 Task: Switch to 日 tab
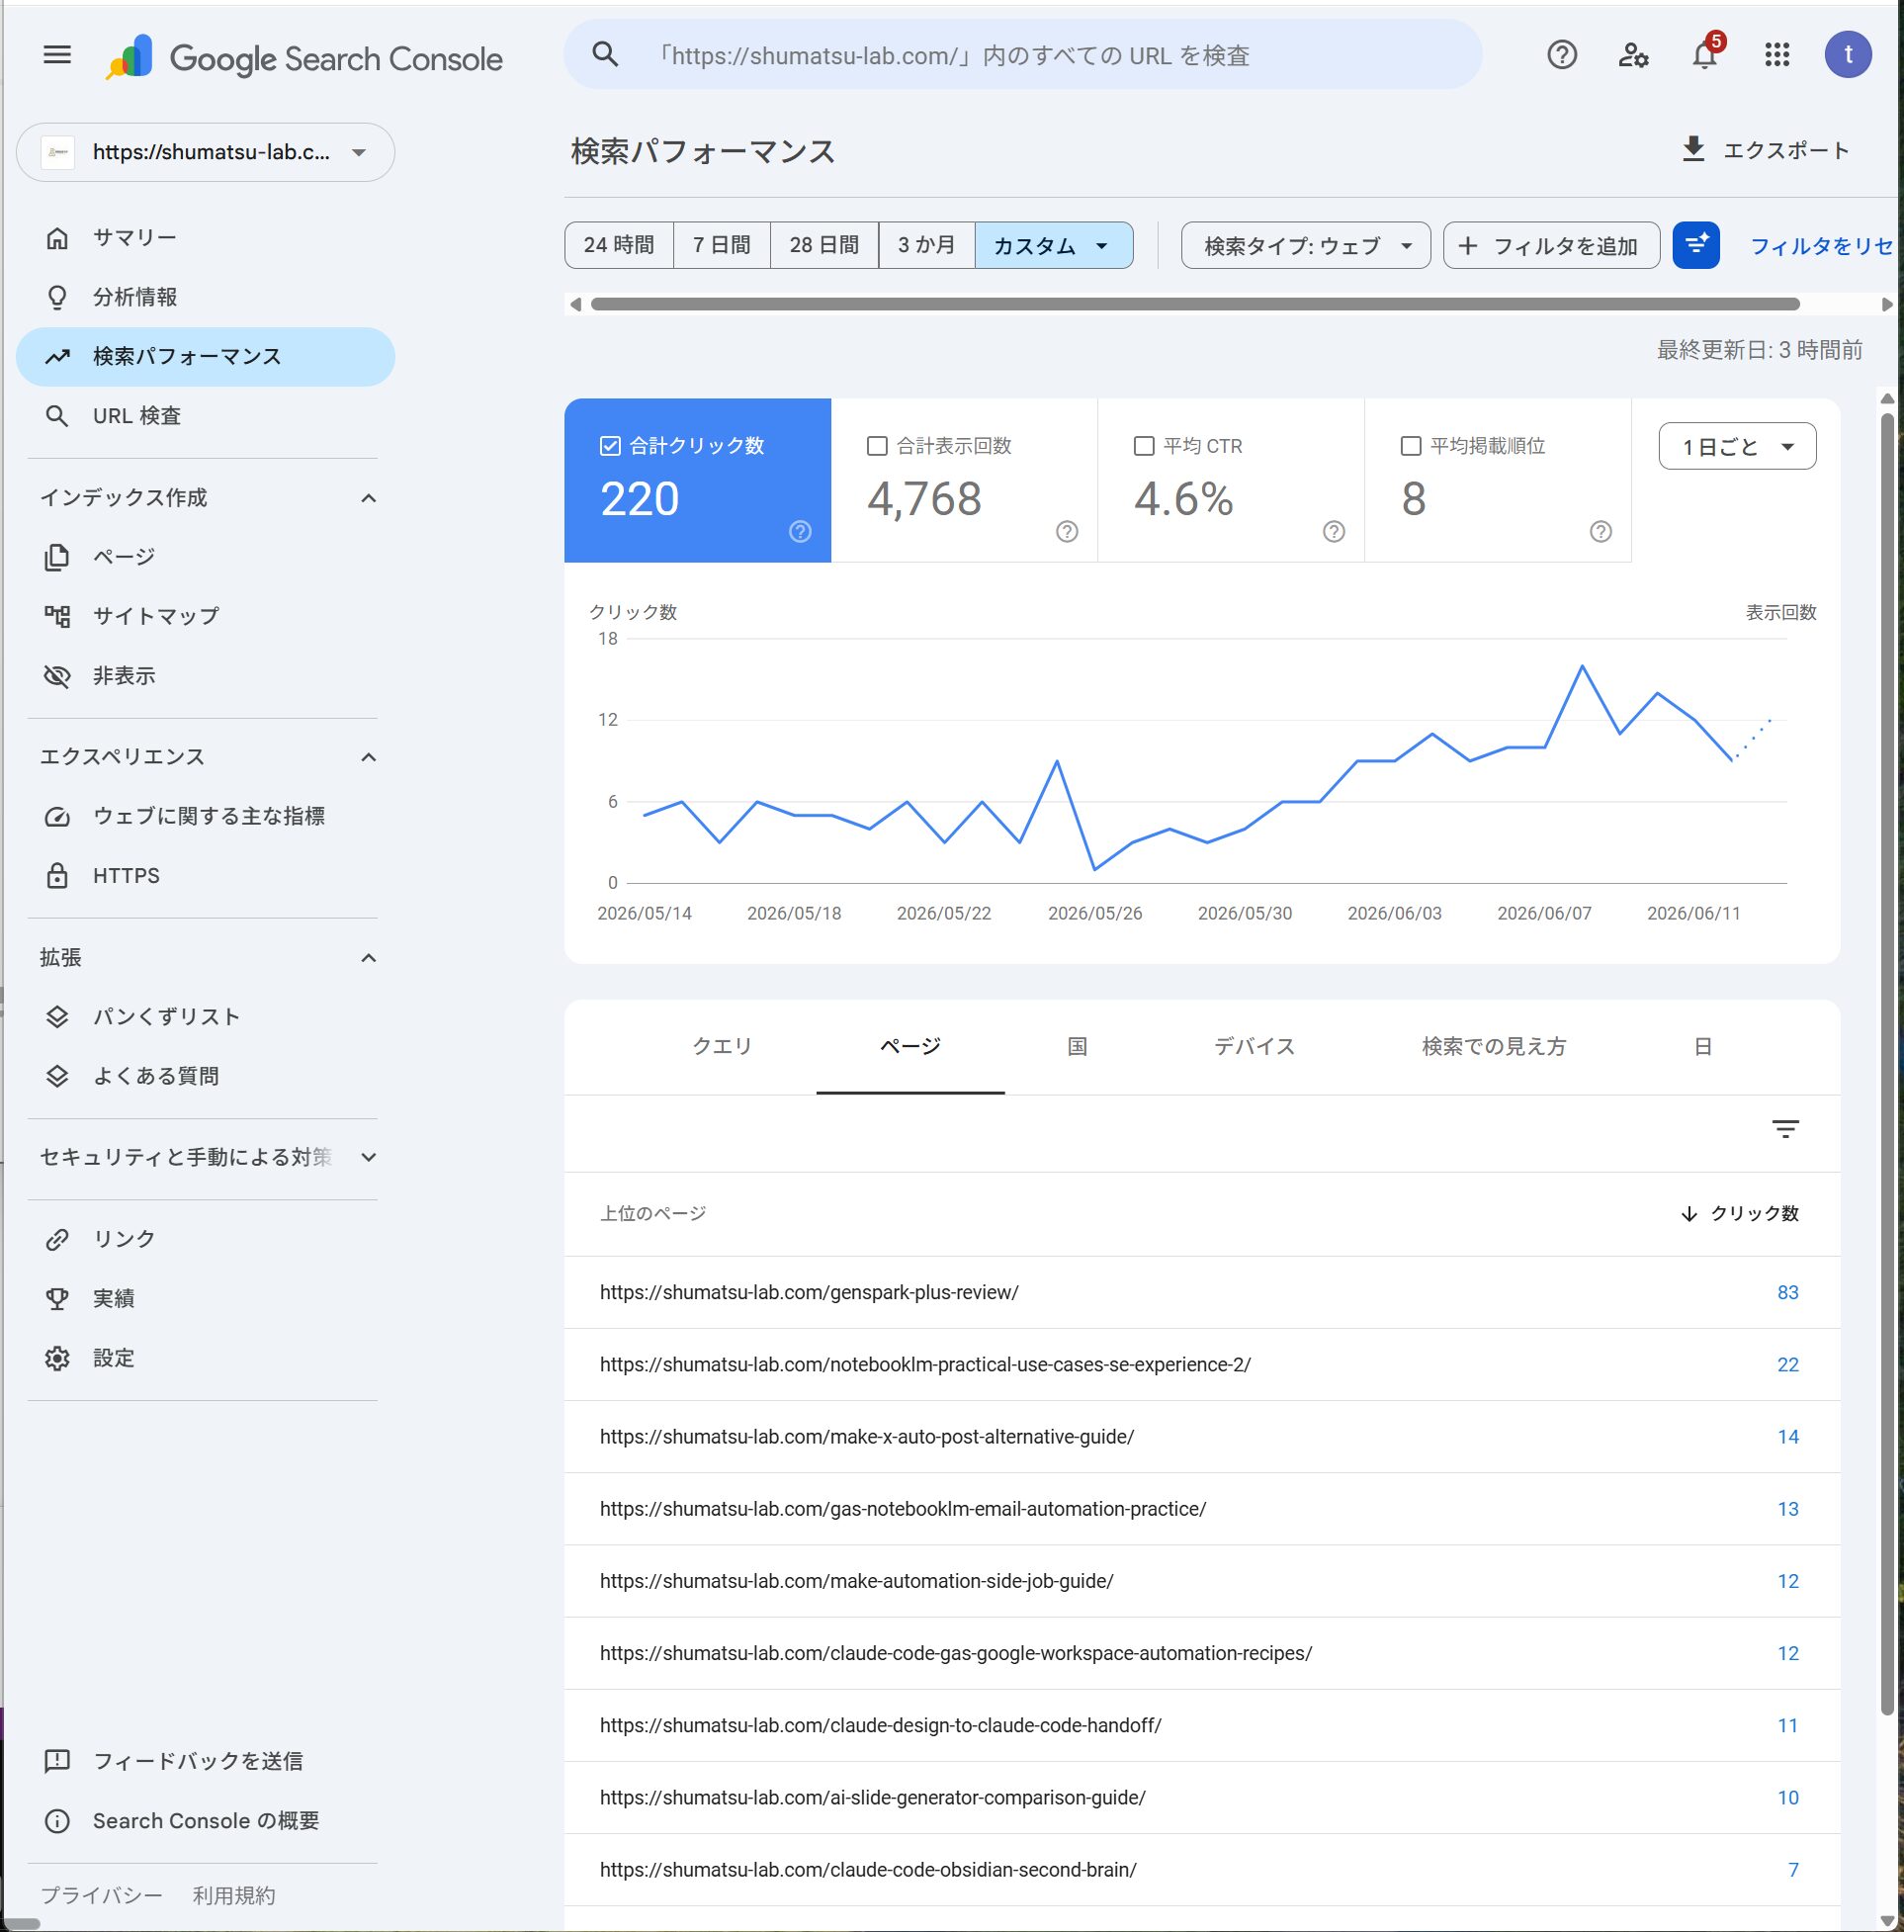(x=1703, y=1046)
